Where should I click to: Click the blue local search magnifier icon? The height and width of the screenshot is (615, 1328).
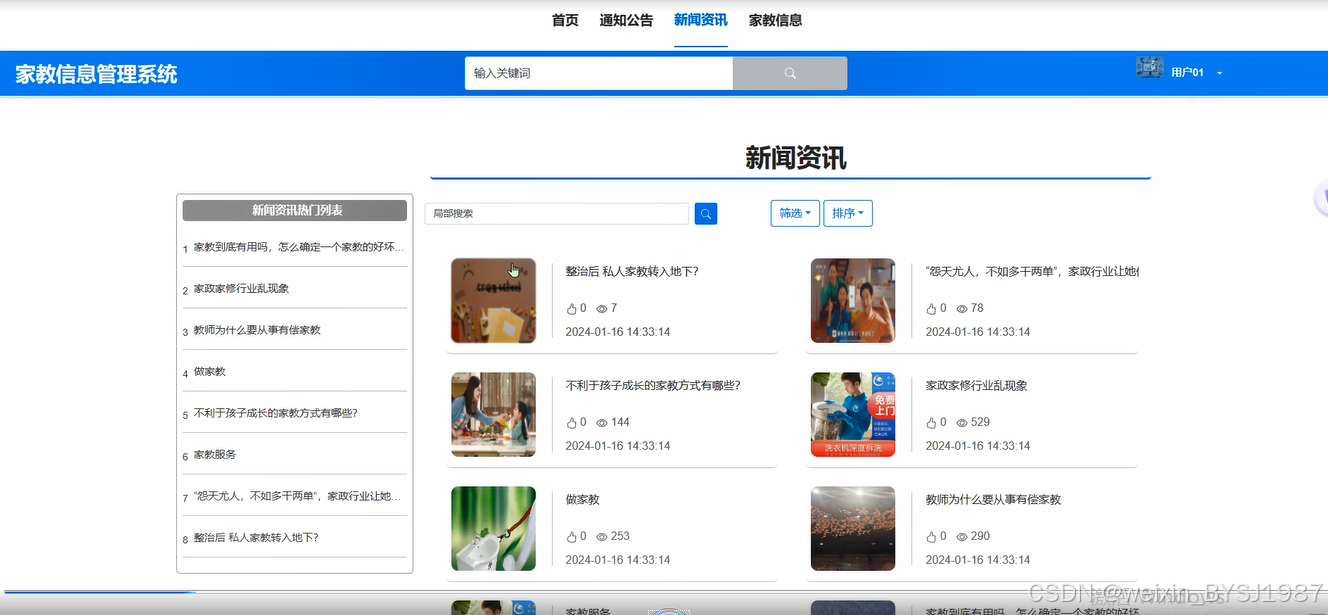tap(706, 213)
